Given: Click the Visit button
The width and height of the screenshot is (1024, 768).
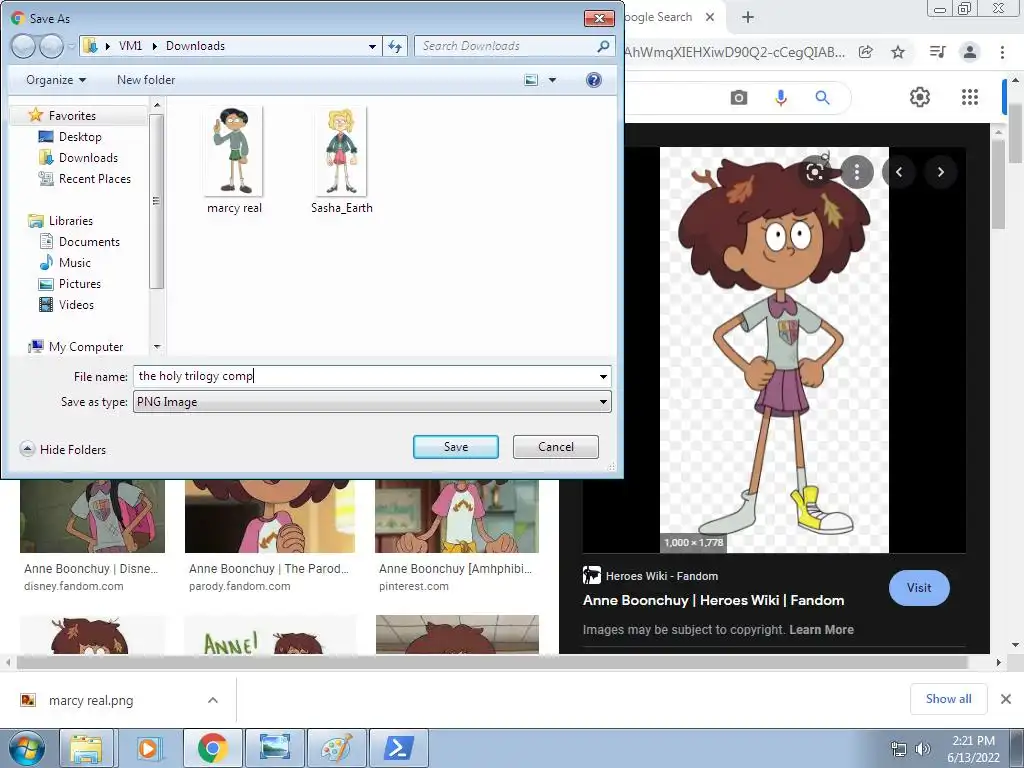Looking at the screenshot, I should tap(919, 588).
